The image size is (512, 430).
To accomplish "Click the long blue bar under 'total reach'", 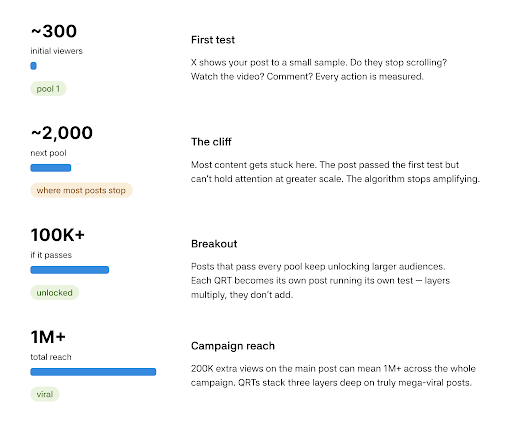I will (93, 372).
